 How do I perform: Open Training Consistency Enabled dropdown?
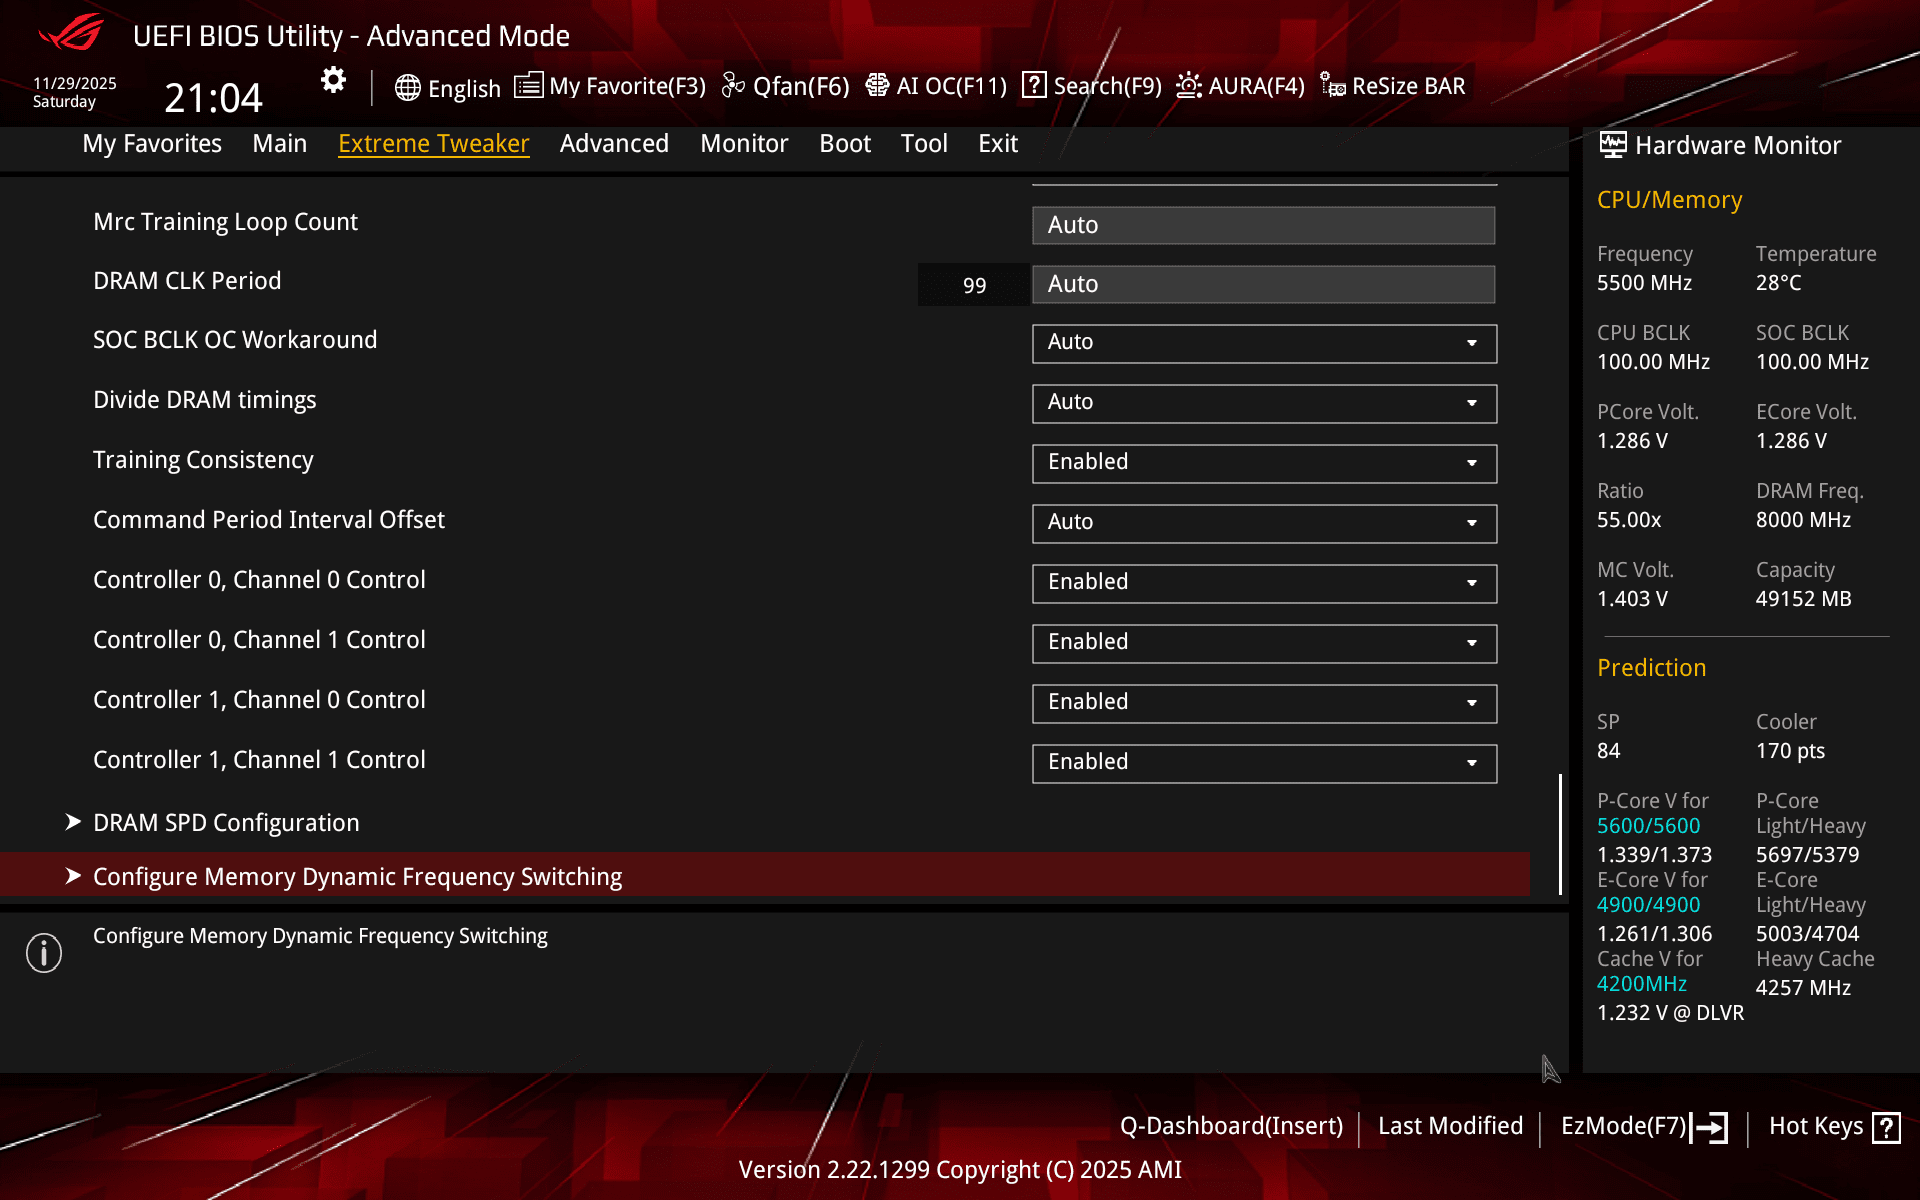coord(1264,463)
